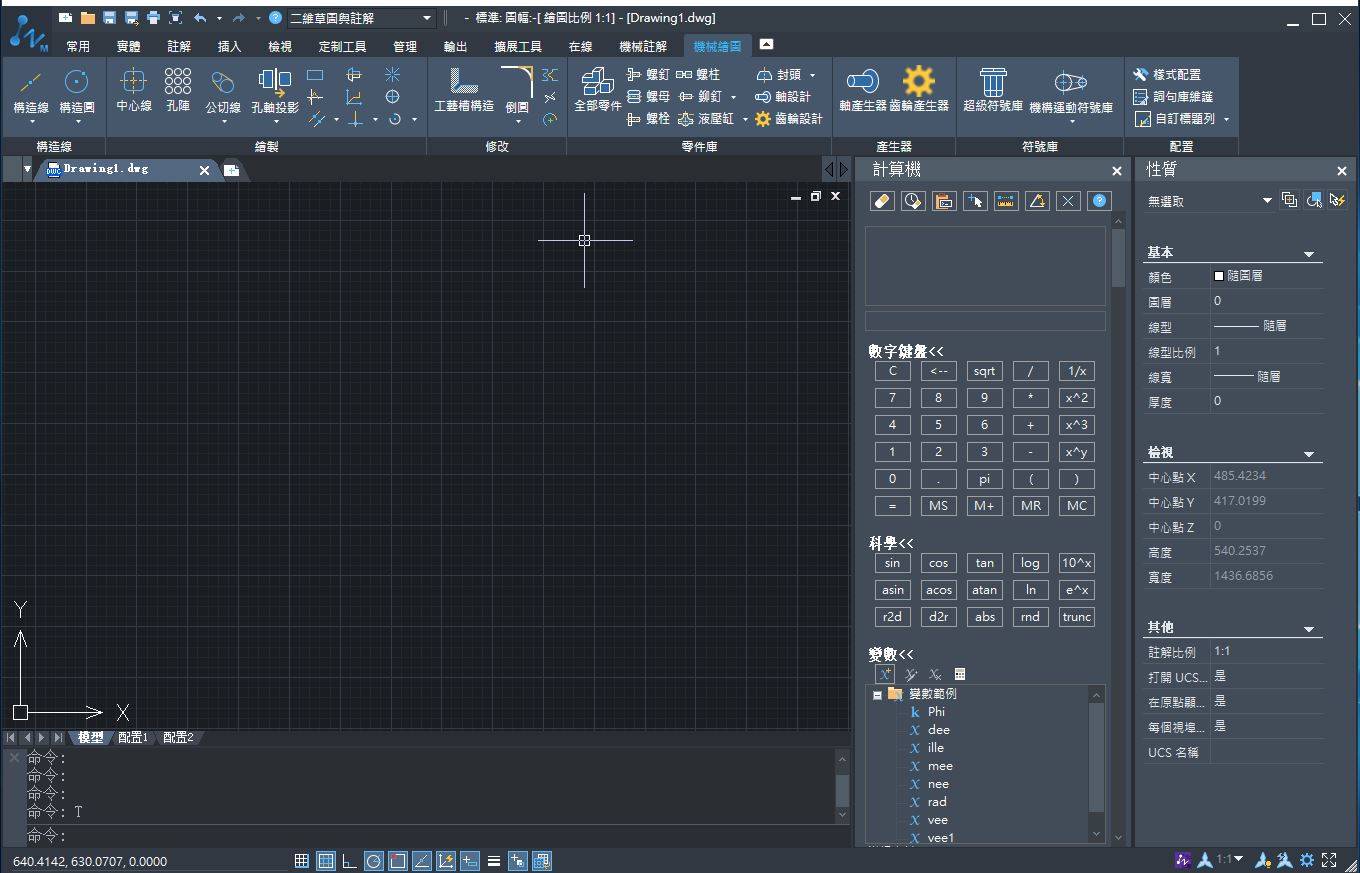Click the calculator help icon
The height and width of the screenshot is (873, 1360).
click(1099, 201)
